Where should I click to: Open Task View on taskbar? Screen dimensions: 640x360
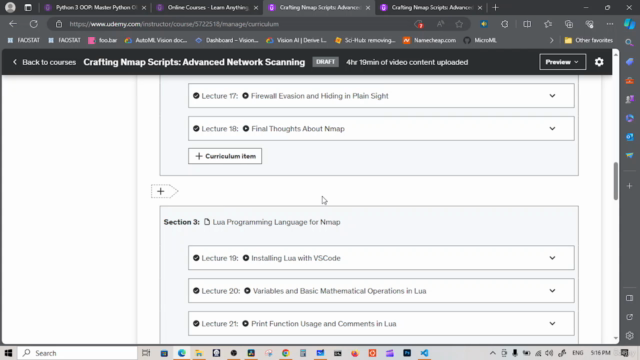coord(146,353)
